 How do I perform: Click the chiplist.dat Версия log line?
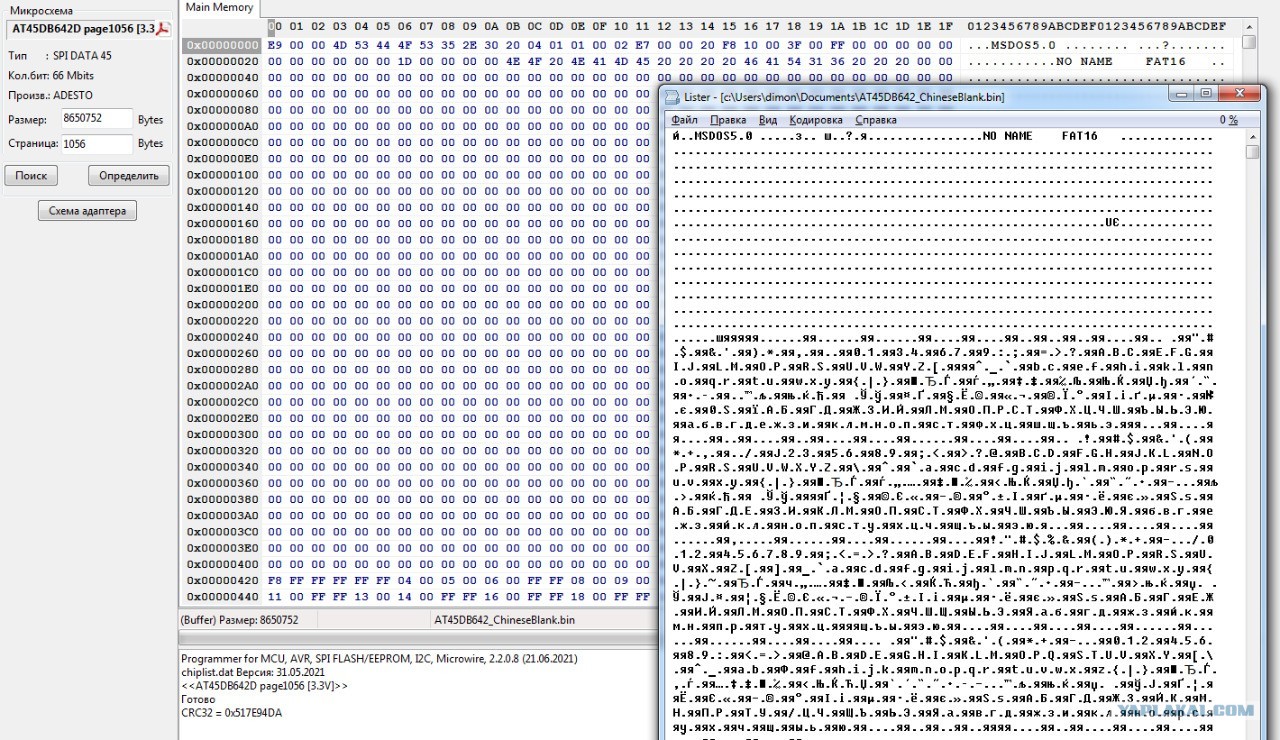(253, 673)
